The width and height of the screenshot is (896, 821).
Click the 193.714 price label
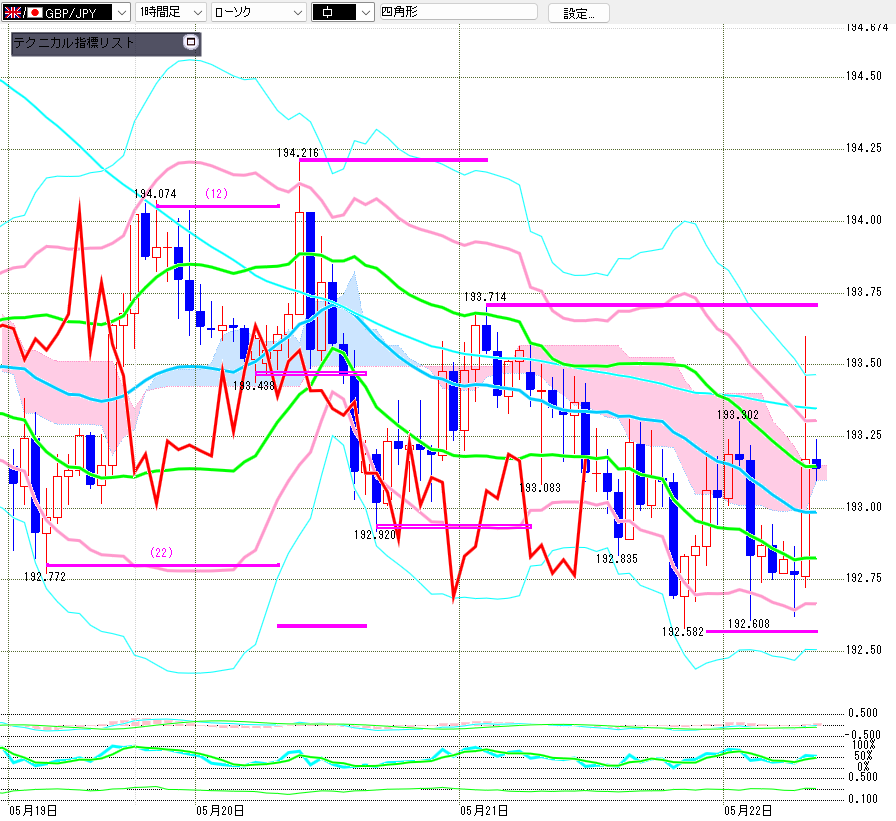pyautogui.click(x=485, y=297)
